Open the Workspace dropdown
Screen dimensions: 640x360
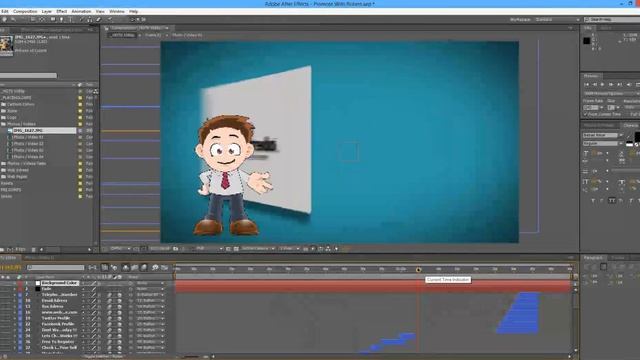(x=558, y=20)
